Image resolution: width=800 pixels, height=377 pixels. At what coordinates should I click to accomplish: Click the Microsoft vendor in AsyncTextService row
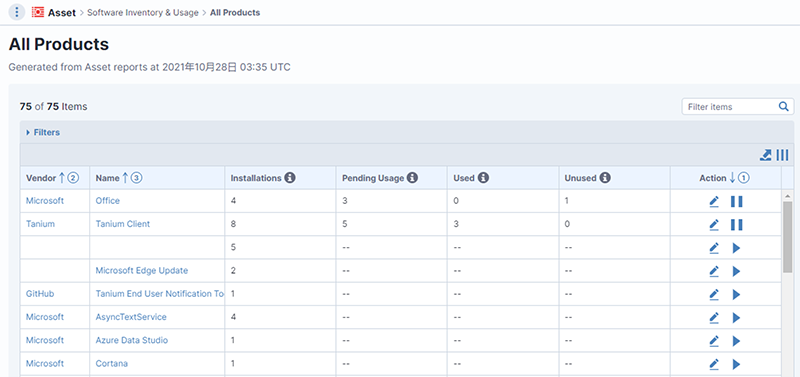(x=45, y=317)
